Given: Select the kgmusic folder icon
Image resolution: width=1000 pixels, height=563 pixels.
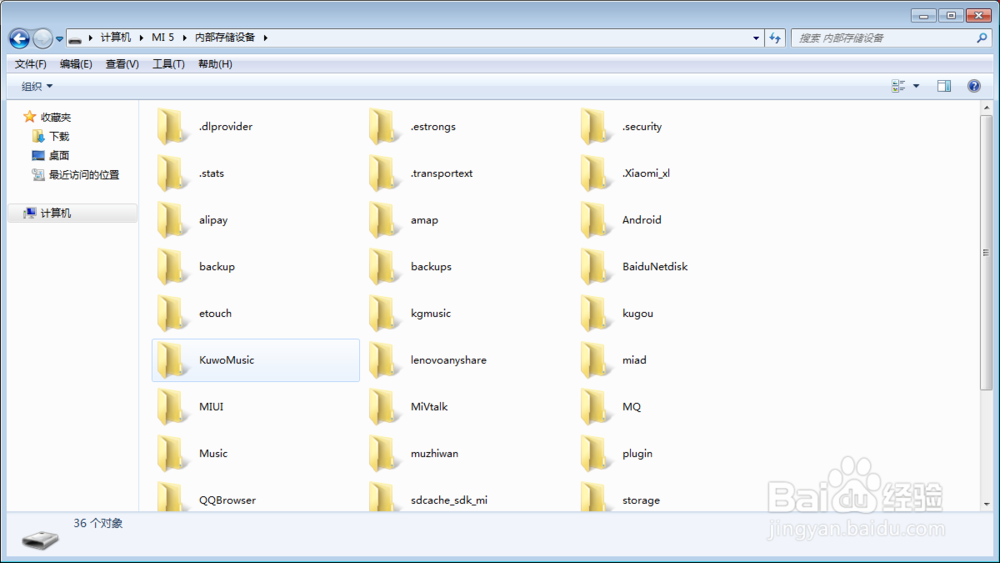Looking at the screenshot, I should point(384,313).
